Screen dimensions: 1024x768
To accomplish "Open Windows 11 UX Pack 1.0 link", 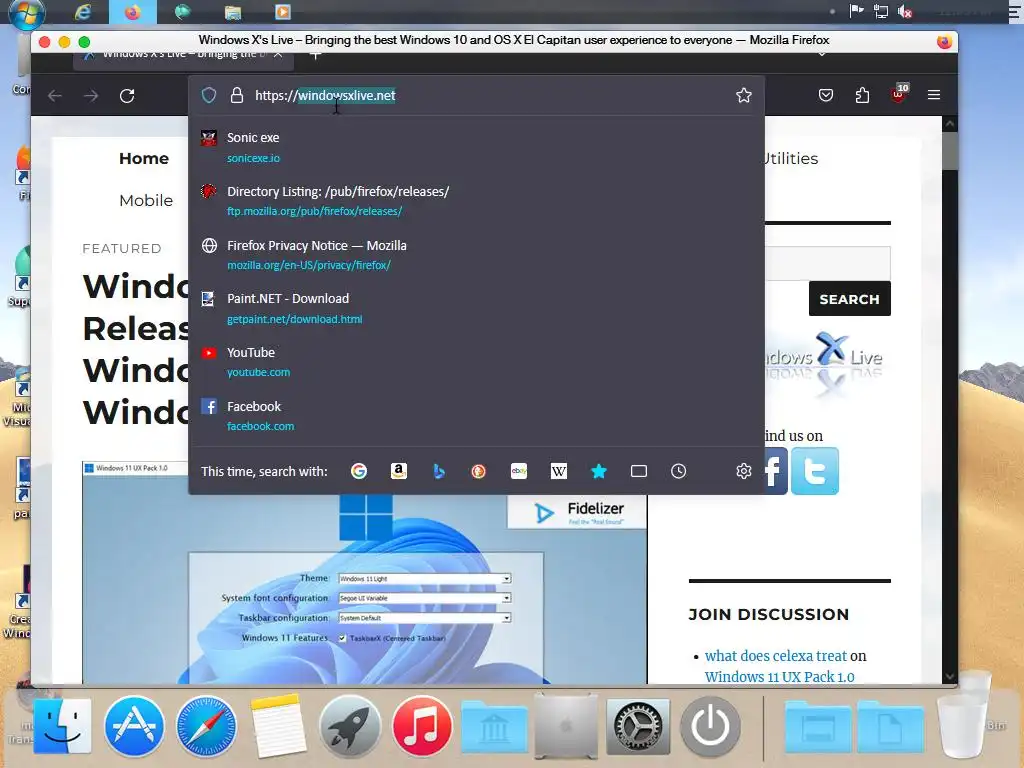I will tap(780, 677).
